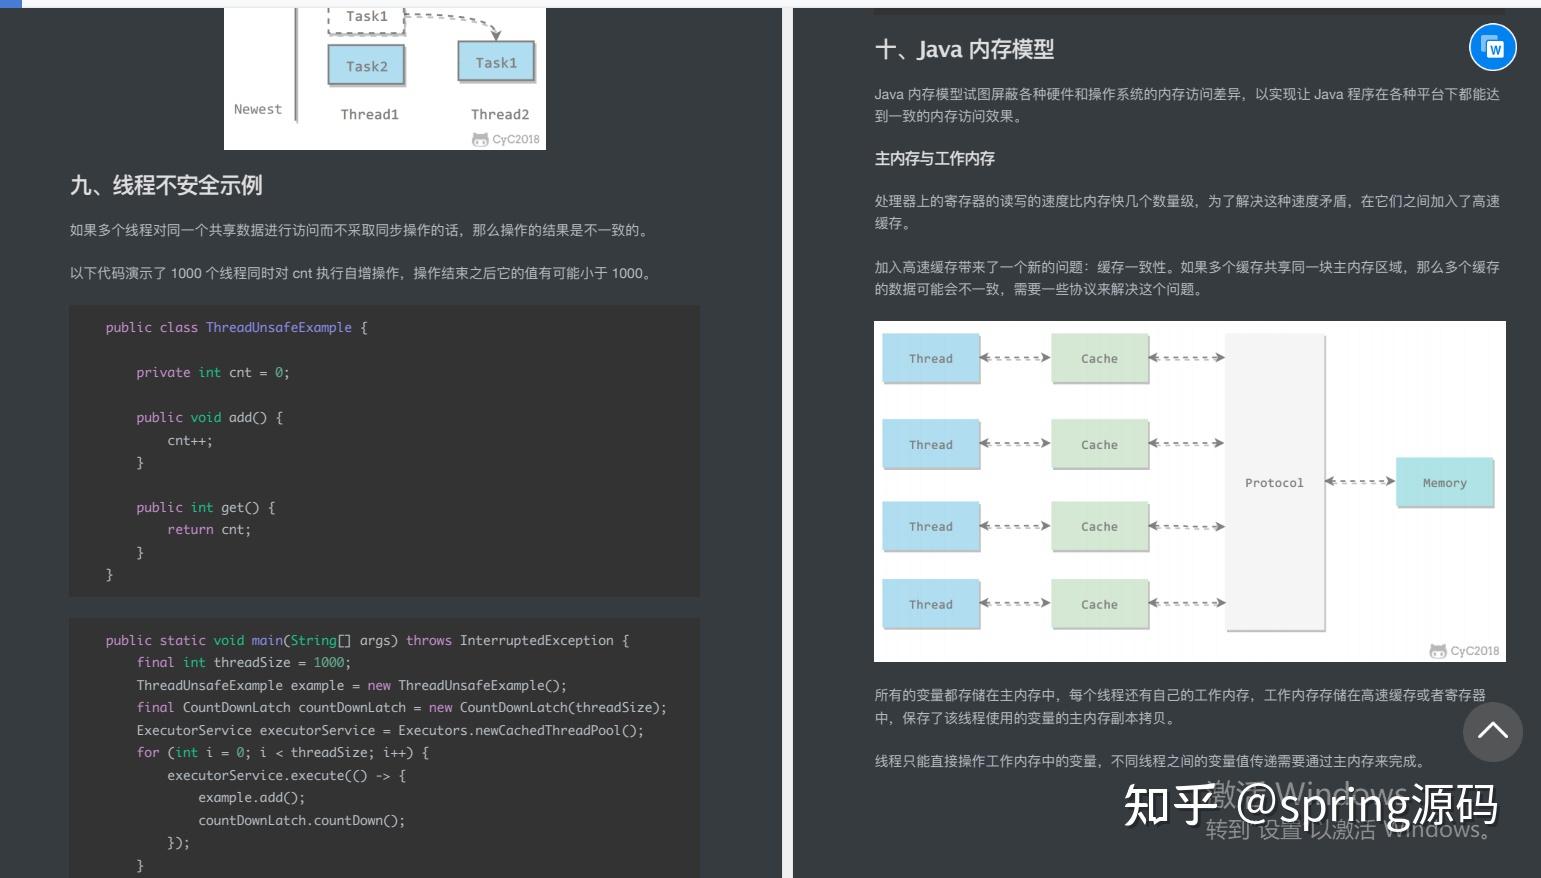Open the blue Word document icon
The image size is (1541, 878).
(x=1492, y=47)
